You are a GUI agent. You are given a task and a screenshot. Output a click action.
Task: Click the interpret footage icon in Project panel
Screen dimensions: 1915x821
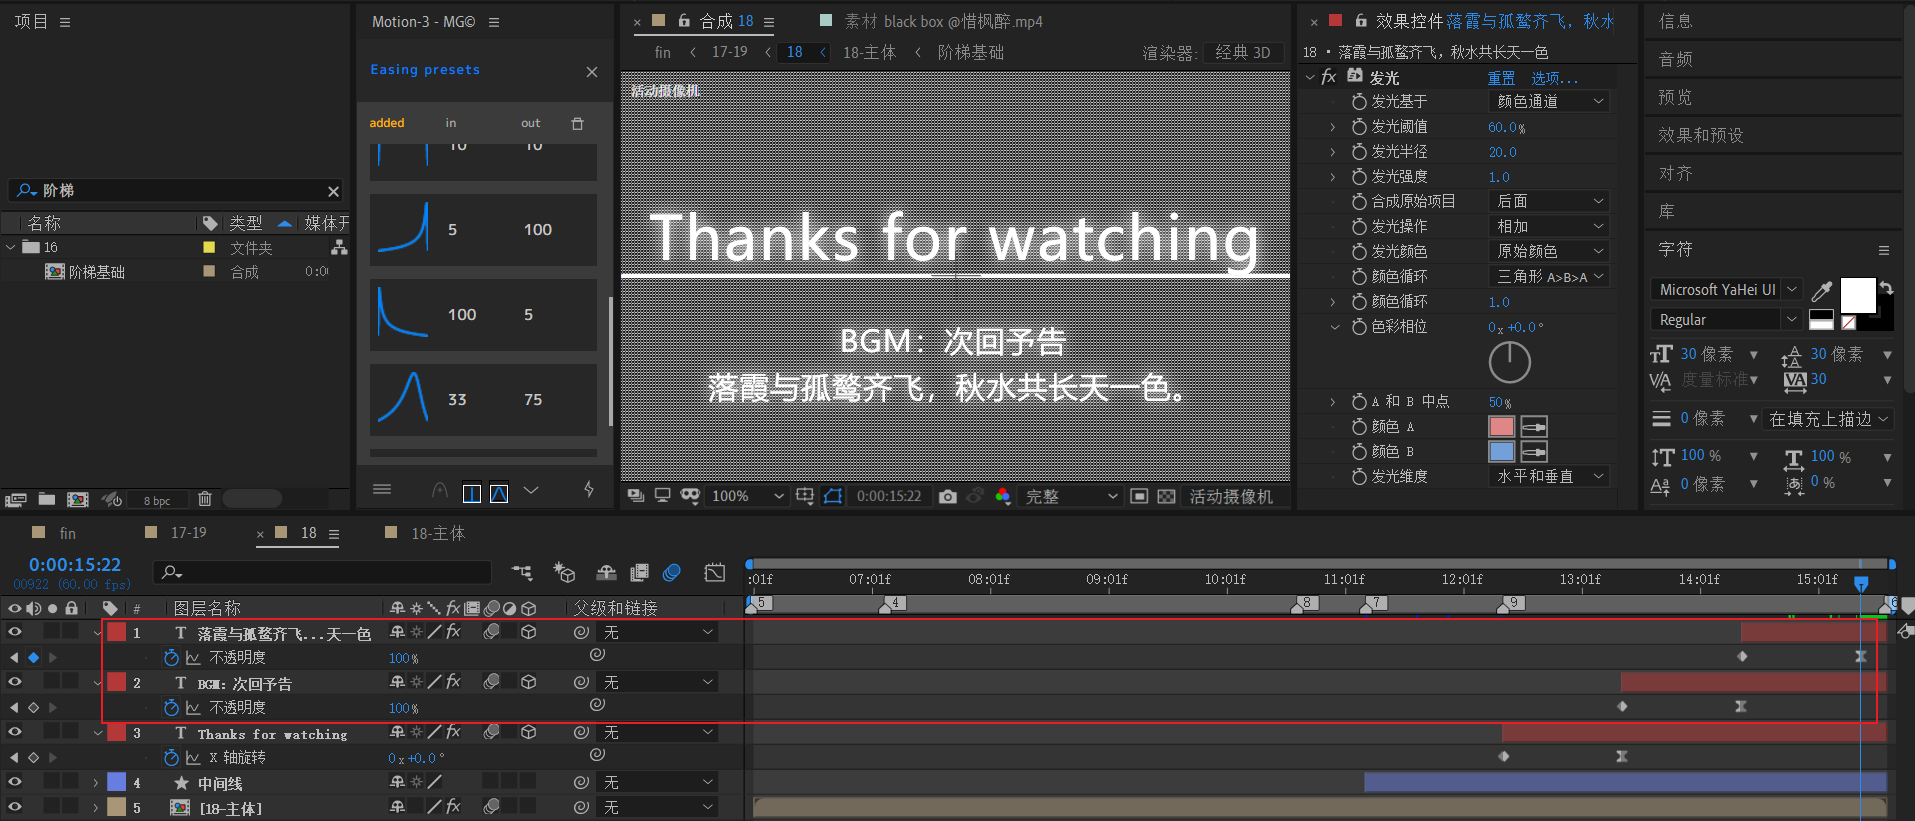[x=15, y=499]
